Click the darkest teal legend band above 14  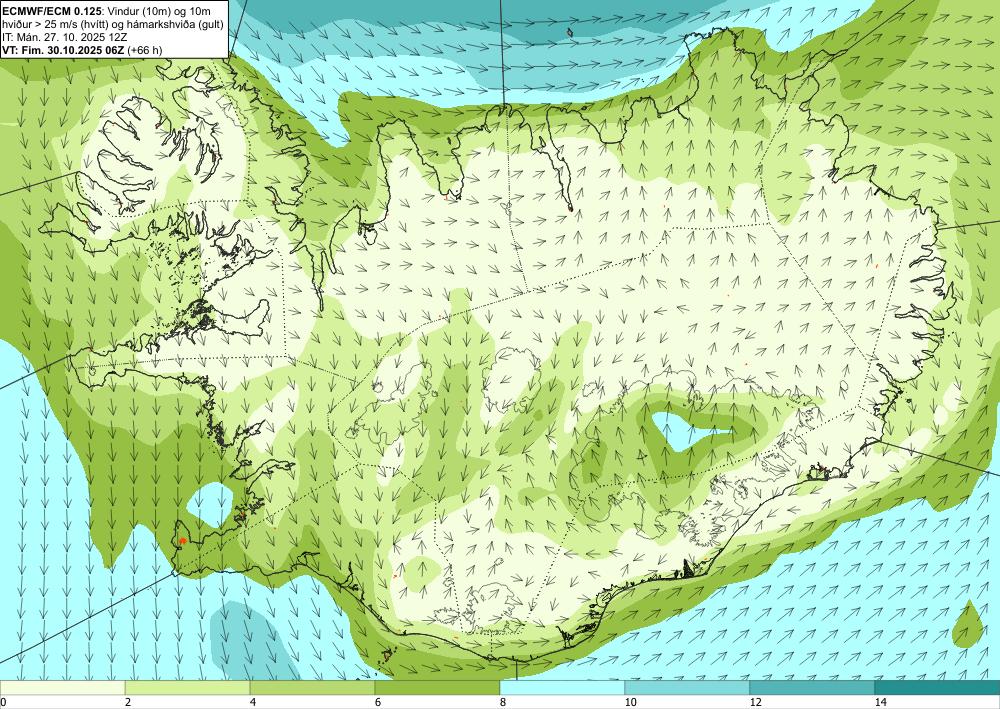938,687
